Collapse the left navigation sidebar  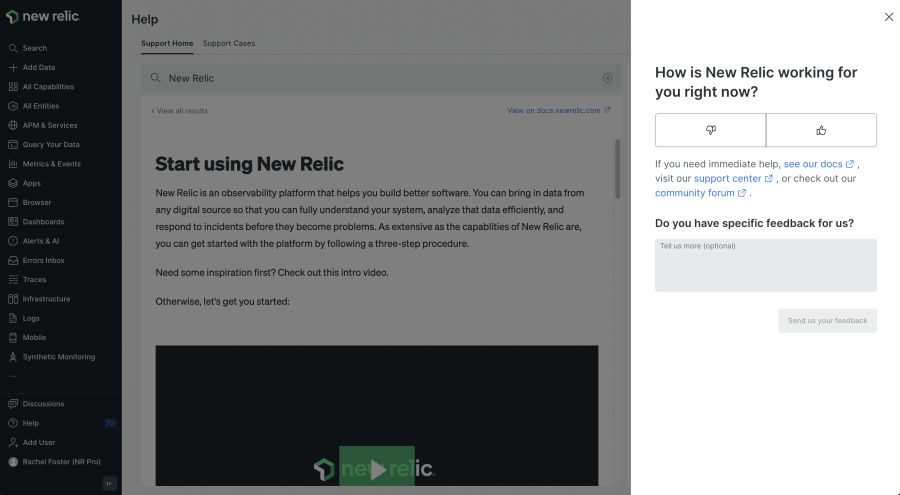(x=109, y=483)
